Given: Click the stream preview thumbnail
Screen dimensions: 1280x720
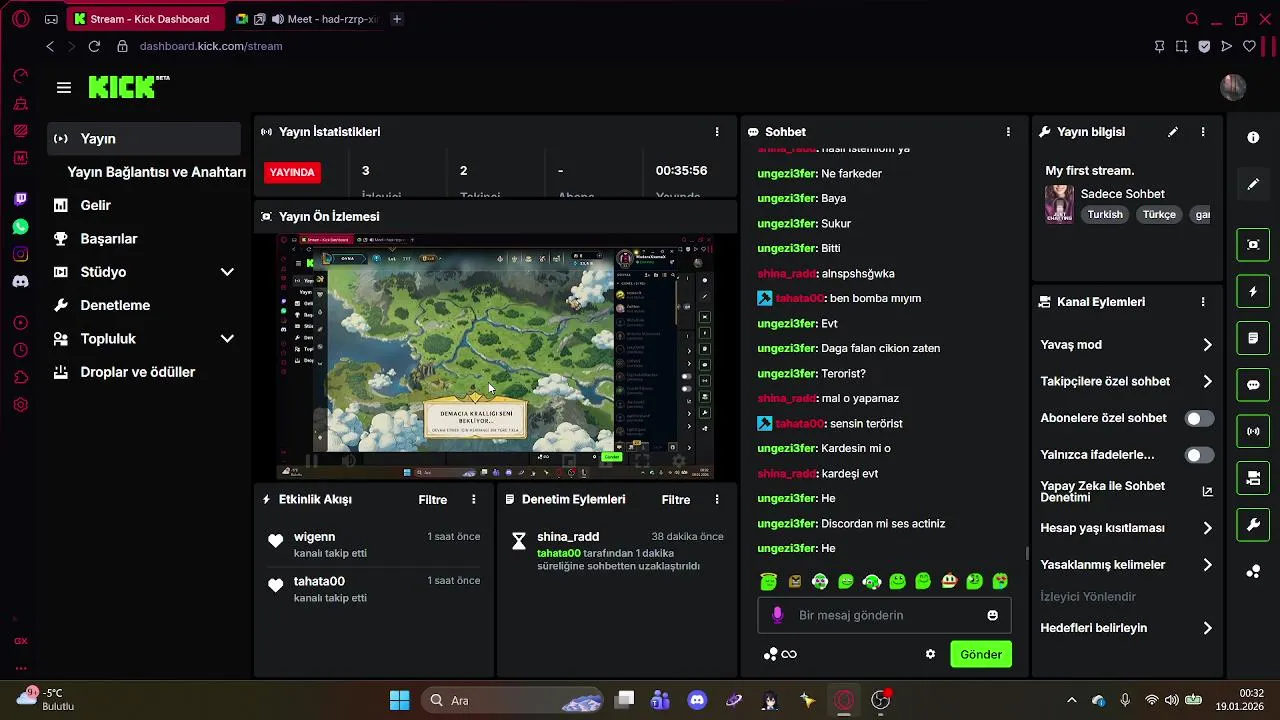Looking at the screenshot, I should click(x=495, y=357).
